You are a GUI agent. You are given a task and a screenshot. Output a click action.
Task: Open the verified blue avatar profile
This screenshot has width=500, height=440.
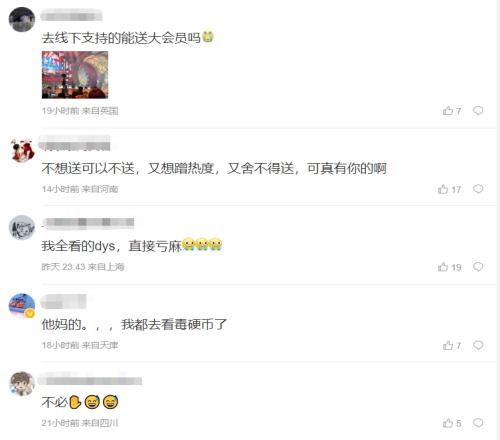22,306
